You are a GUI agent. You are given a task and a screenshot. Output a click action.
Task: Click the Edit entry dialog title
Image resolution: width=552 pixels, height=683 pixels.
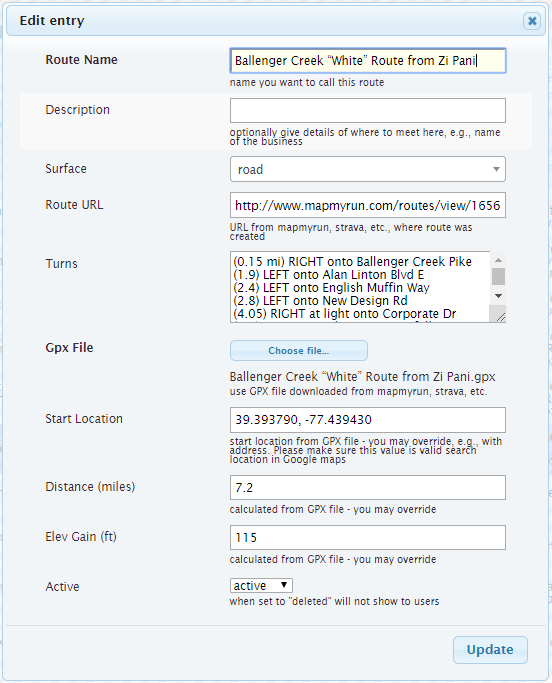tap(52, 20)
